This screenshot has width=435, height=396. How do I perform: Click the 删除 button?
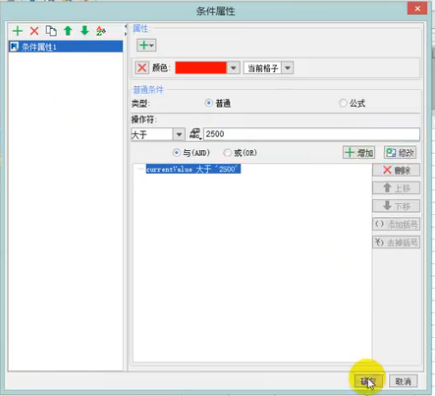coord(396,170)
